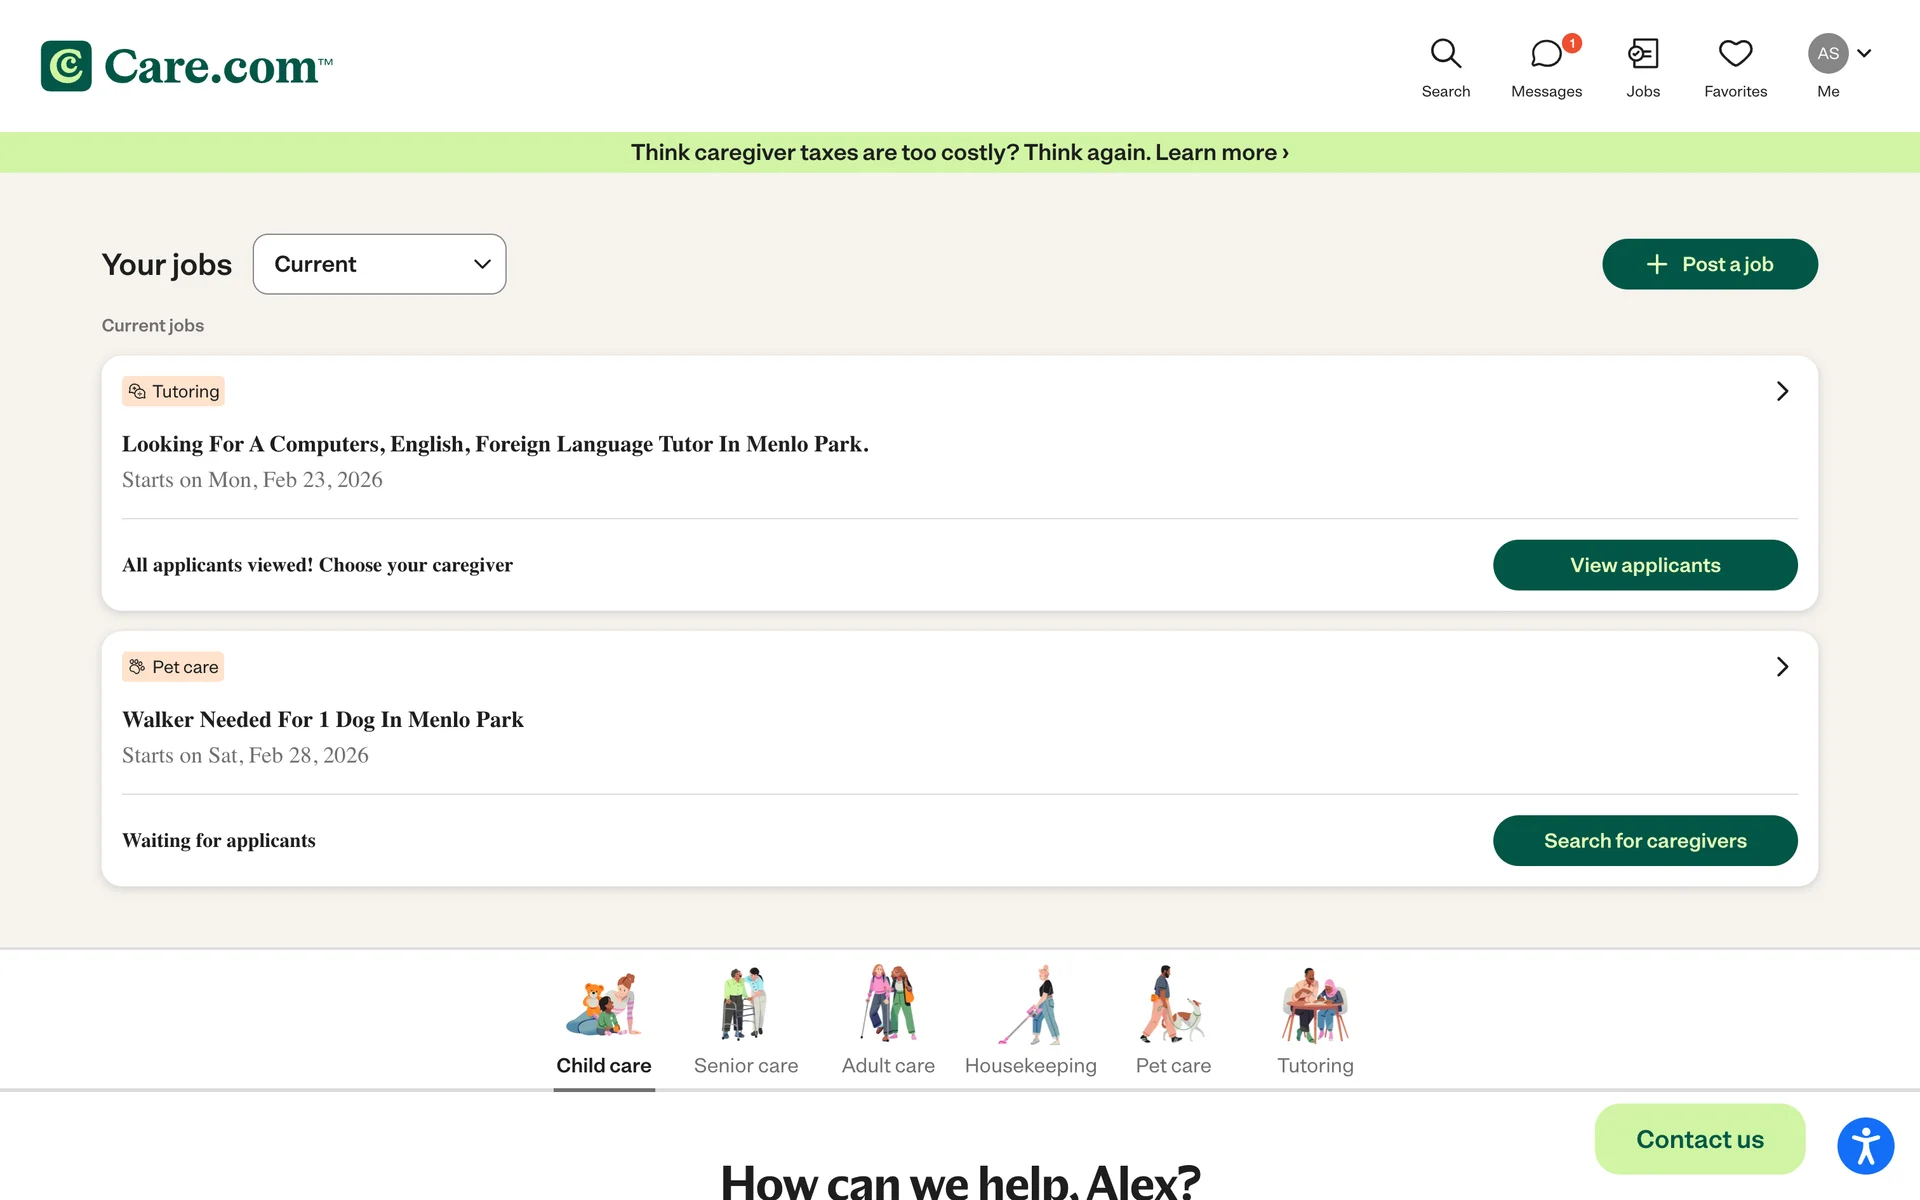1920x1200 pixels.
Task: Open Messages with unread notification badge
Action: pyautogui.click(x=1546, y=67)
